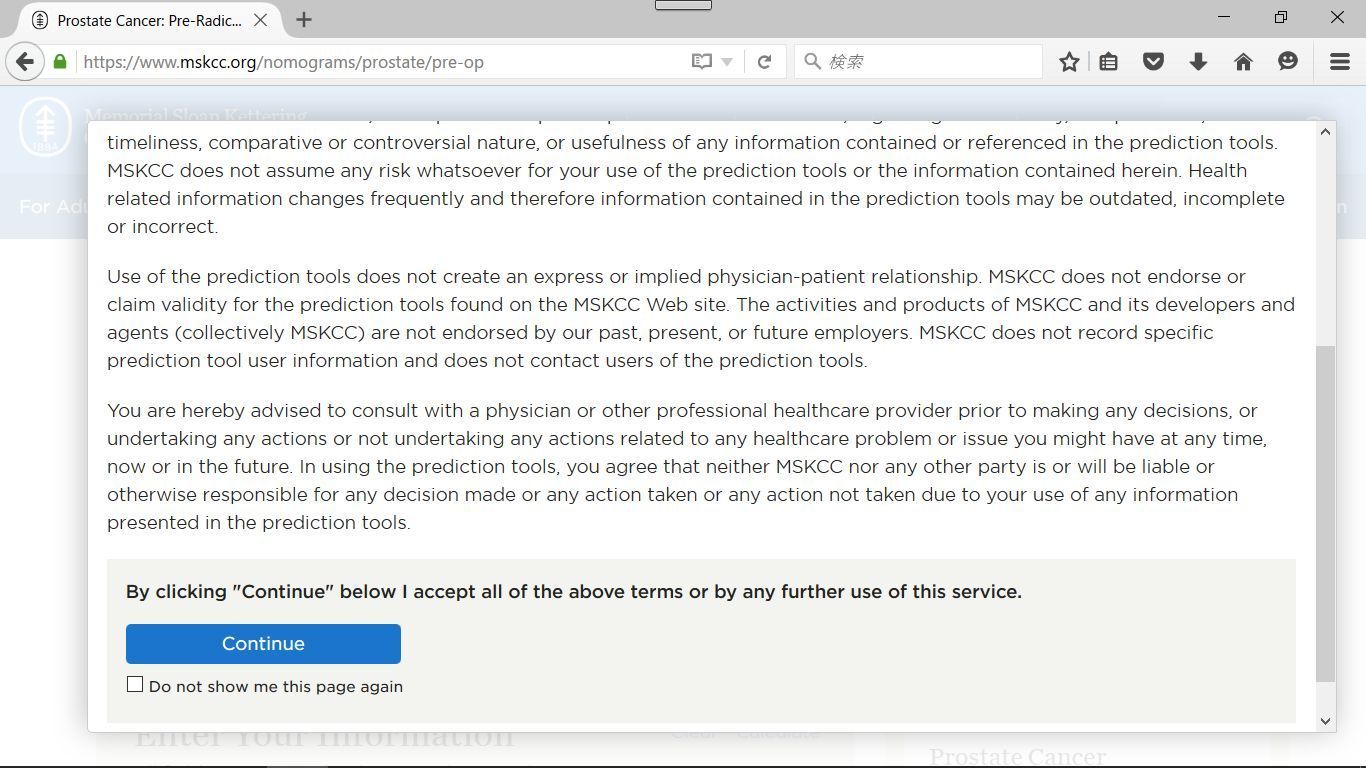
Task: Click scroll-down arrow of disclaimer dialog
Action: (1325, 720)
